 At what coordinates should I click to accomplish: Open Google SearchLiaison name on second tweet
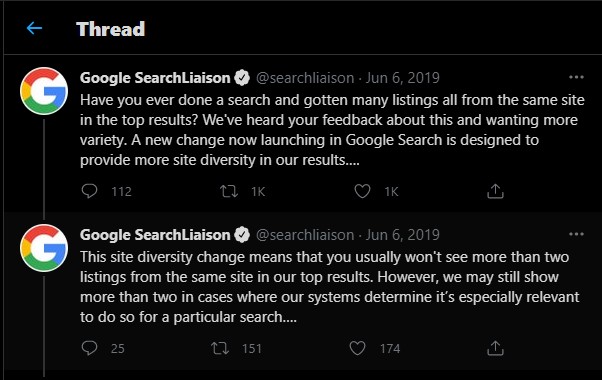[155, 235]
